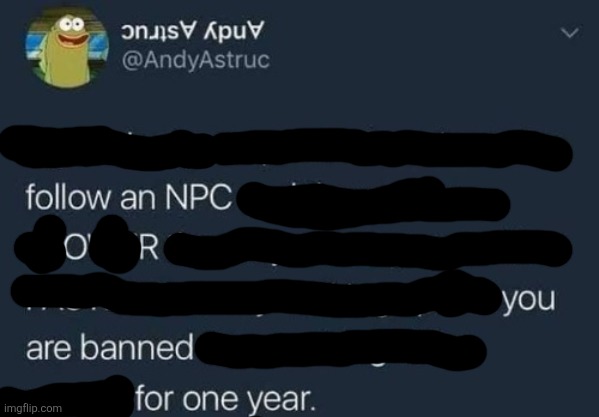Click the black bar after "follow an NPC"

pyautogui.click(x=373, y=204)
